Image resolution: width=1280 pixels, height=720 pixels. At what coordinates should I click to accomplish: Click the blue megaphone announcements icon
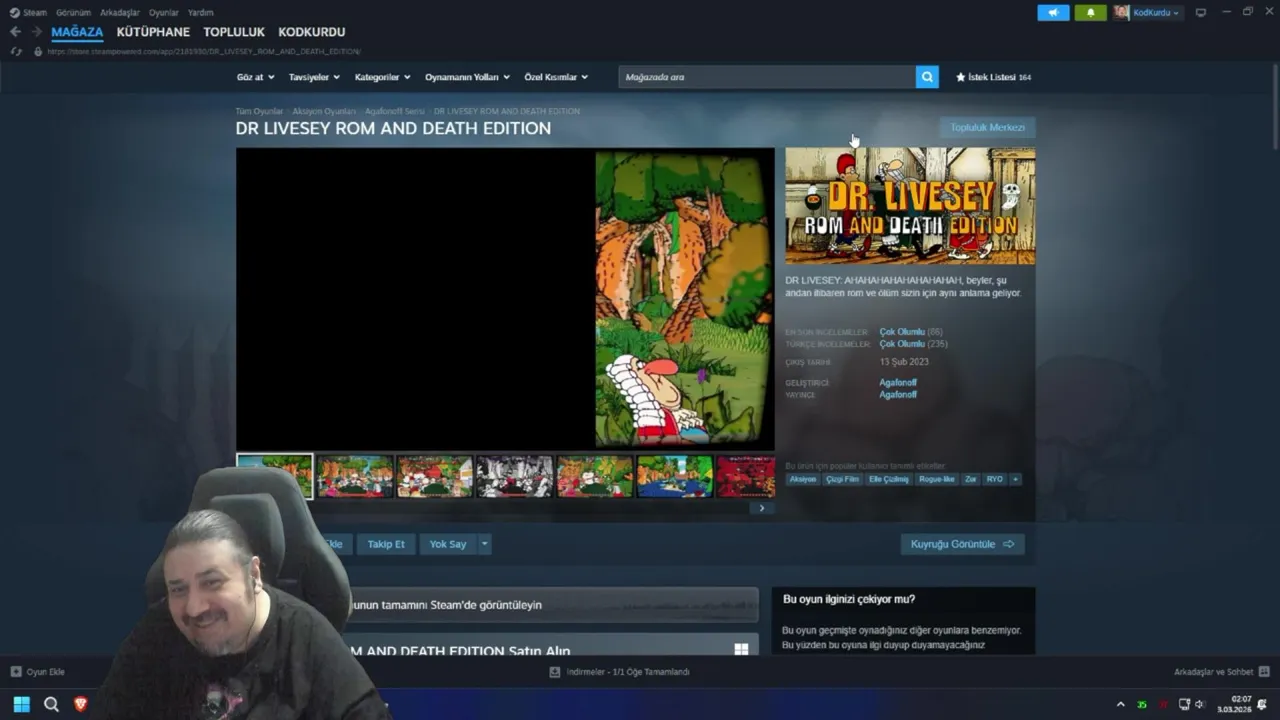coord(1053,12)
